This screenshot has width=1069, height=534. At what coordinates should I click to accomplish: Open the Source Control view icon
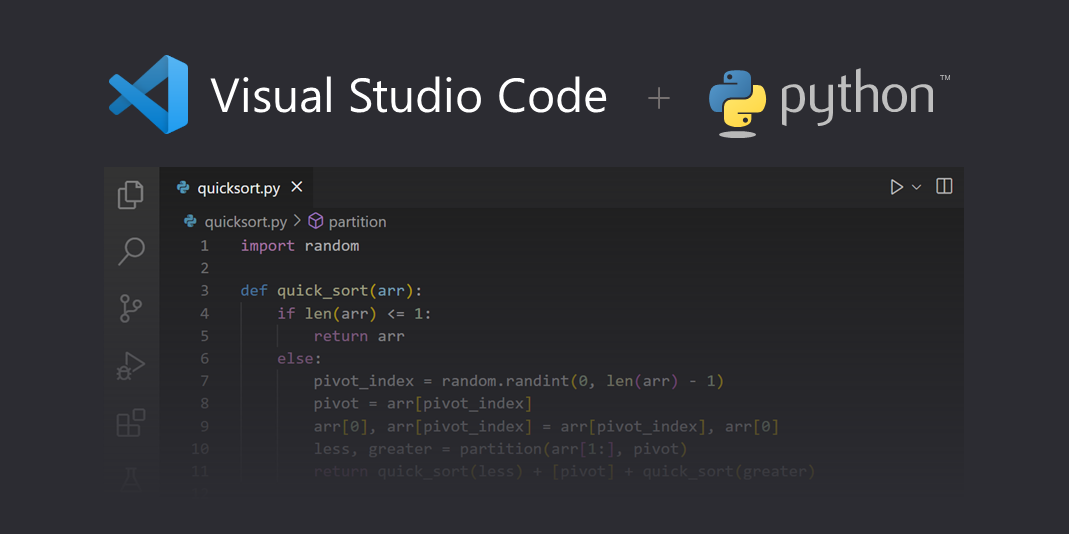point(131,308)
